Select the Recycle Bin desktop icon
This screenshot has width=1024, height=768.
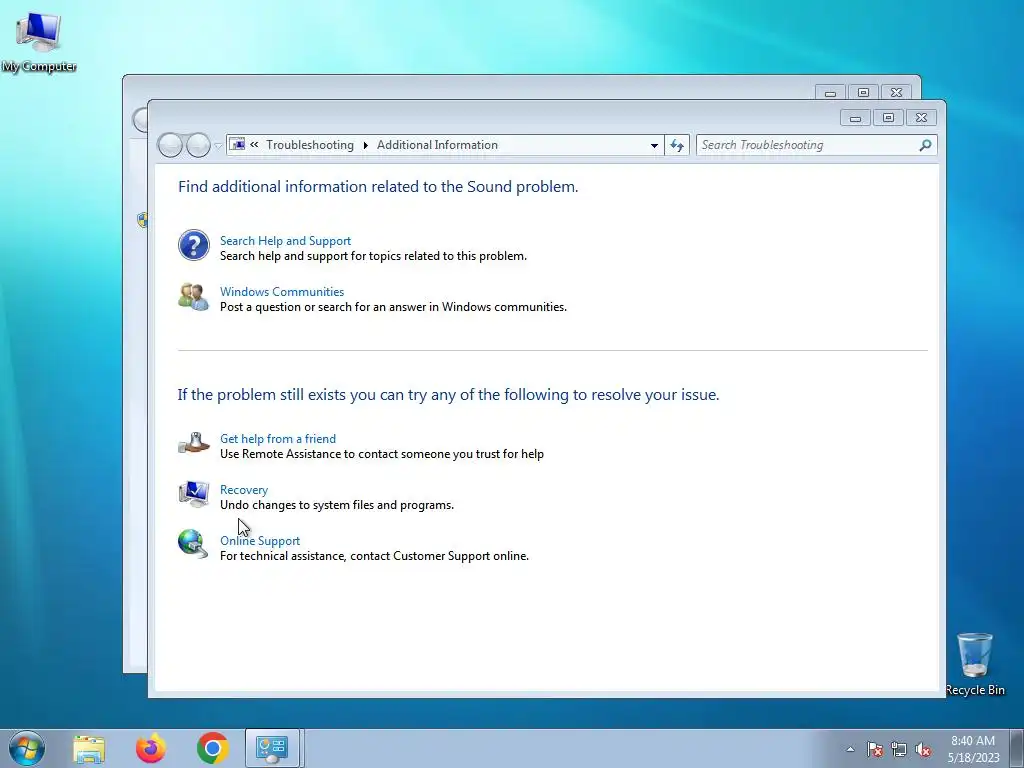(975, 664)
